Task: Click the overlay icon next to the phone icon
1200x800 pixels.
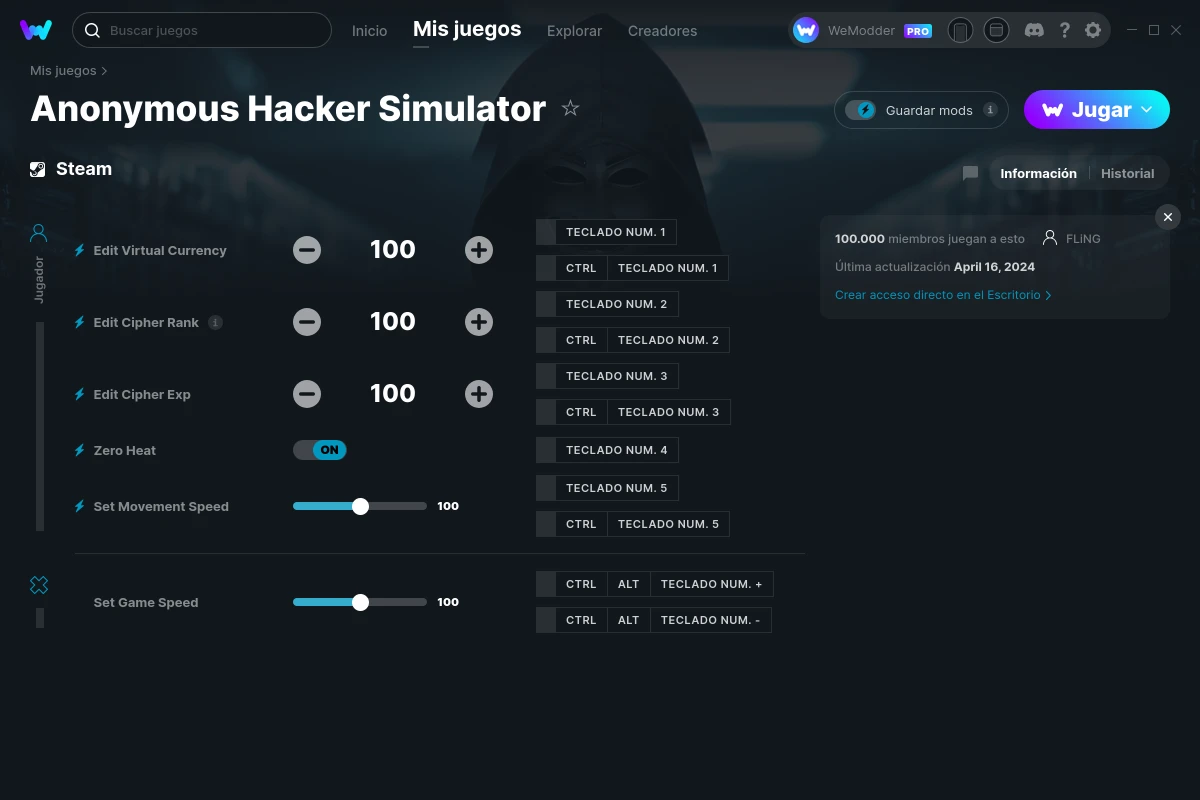Action: coord(996,30)
